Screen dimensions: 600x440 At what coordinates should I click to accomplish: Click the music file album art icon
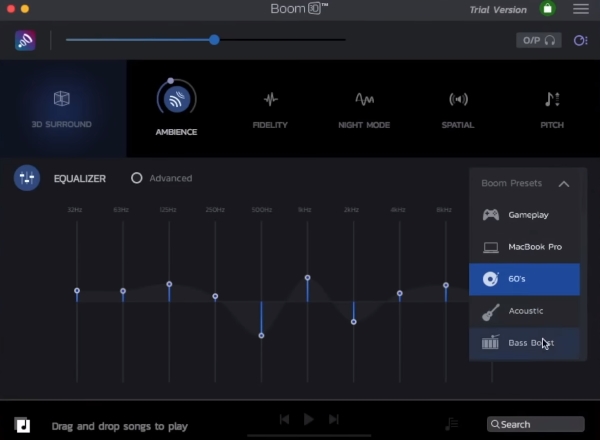22,425
